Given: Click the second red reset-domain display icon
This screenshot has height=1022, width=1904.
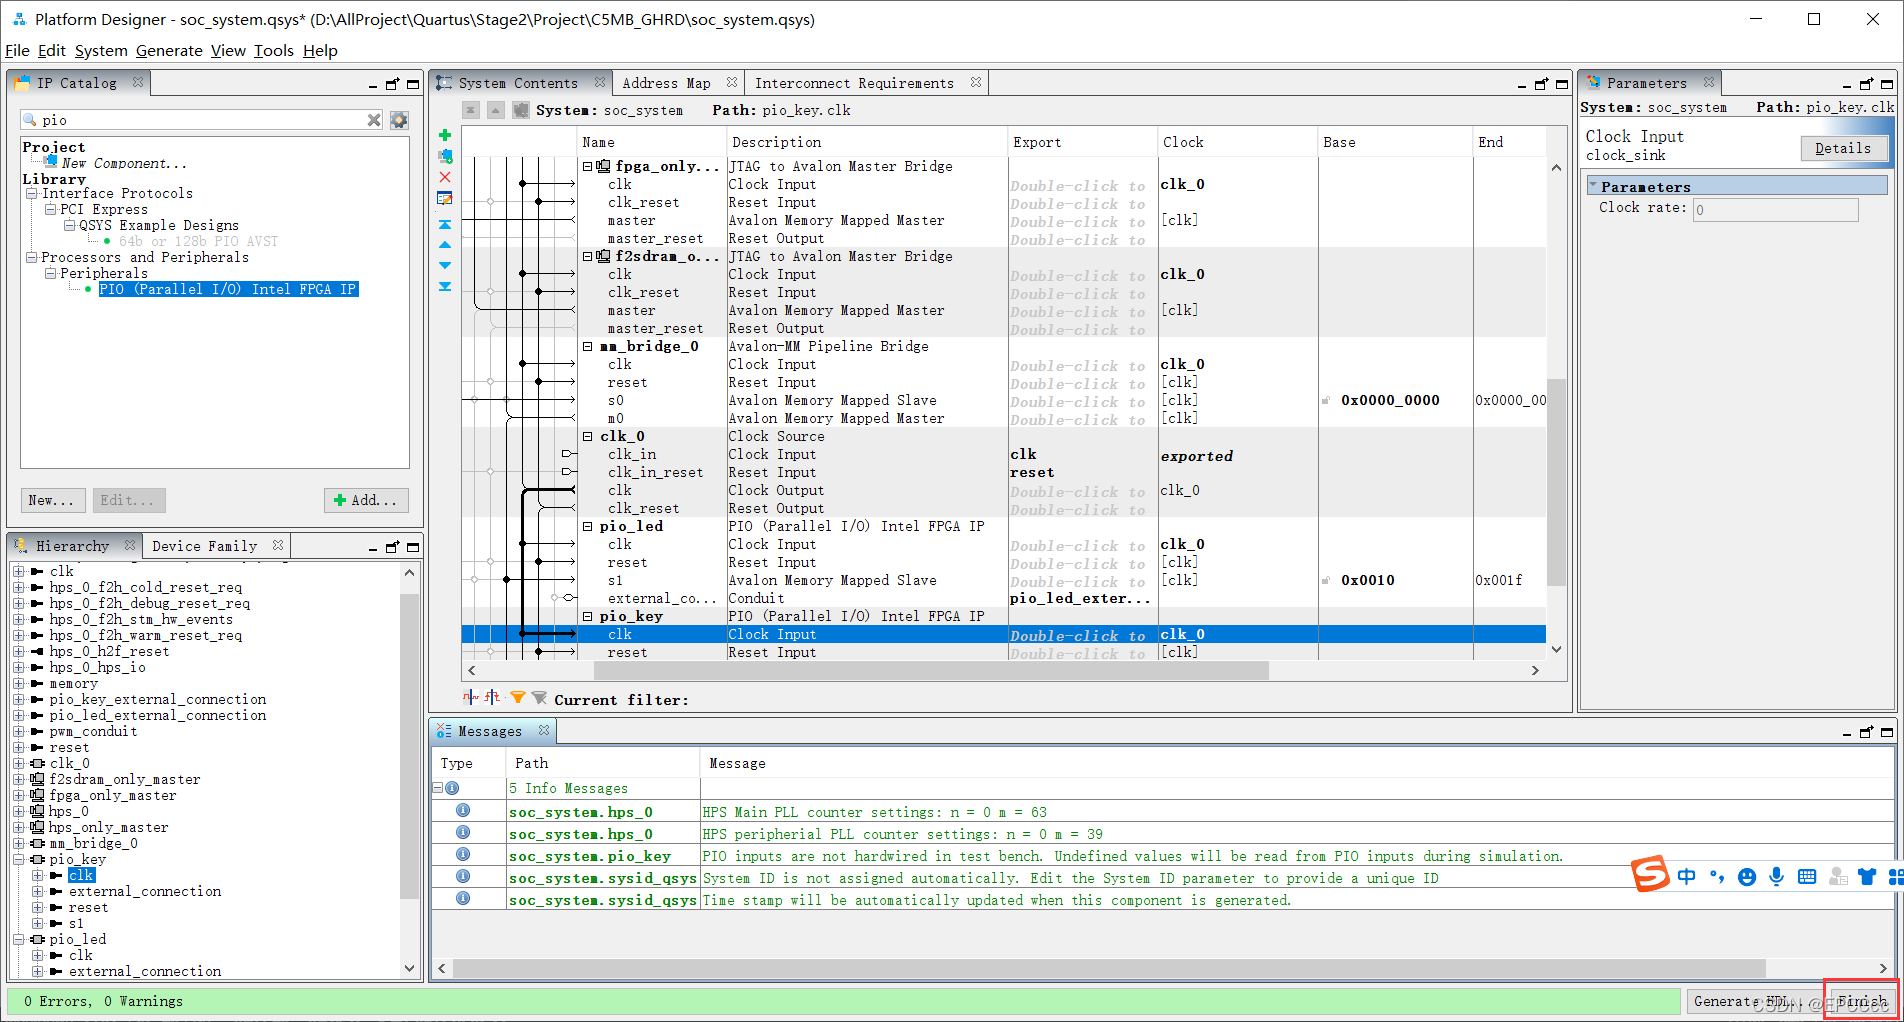Looking at the screenshot, I should tap(492, 698).
